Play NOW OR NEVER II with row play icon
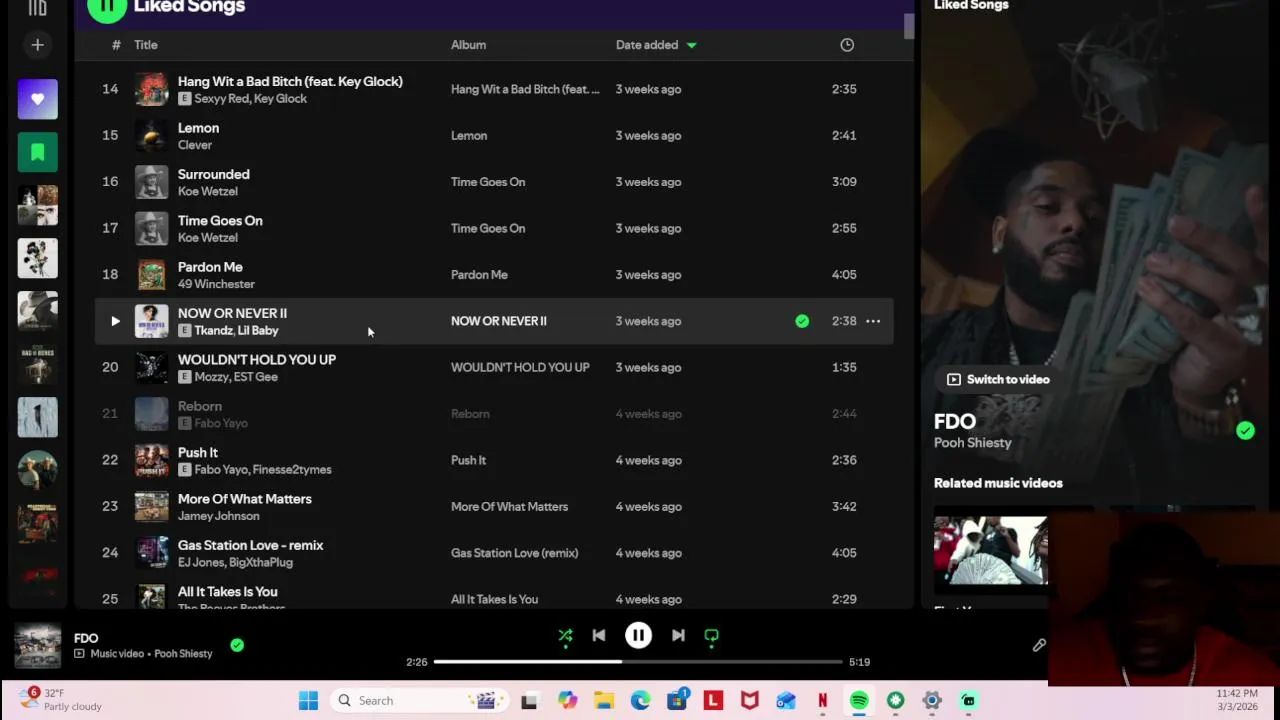This screenshot has height=720, width=1280. [x=115, y=321]
